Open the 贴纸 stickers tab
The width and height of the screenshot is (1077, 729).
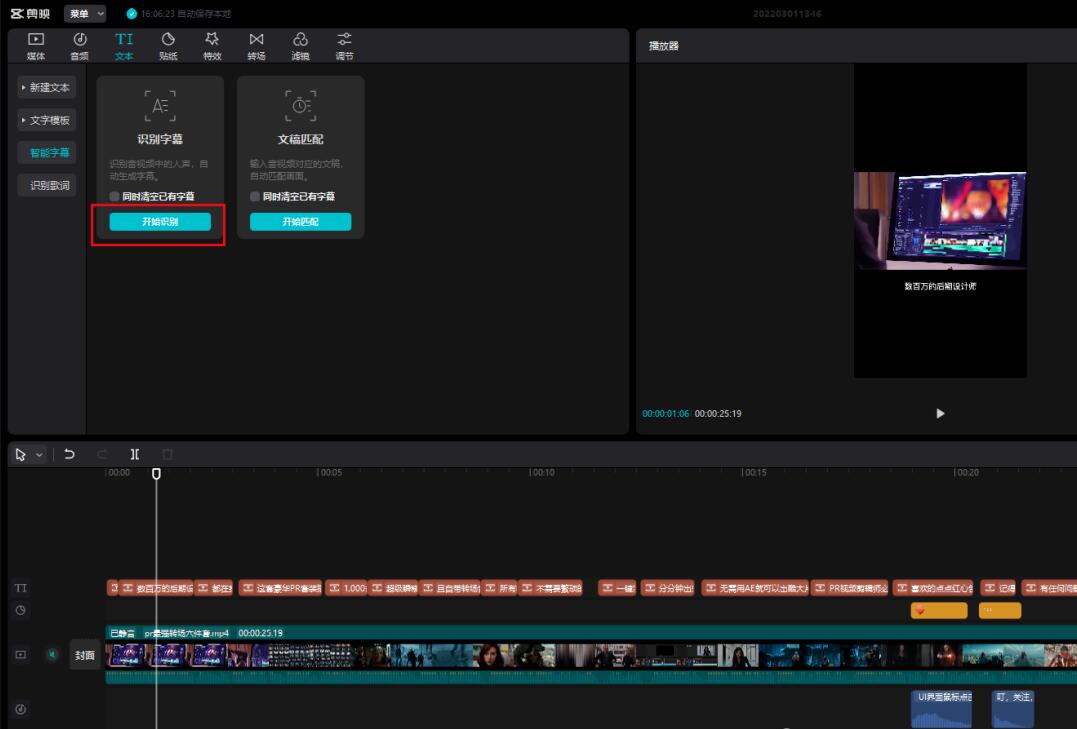[168, 46]
